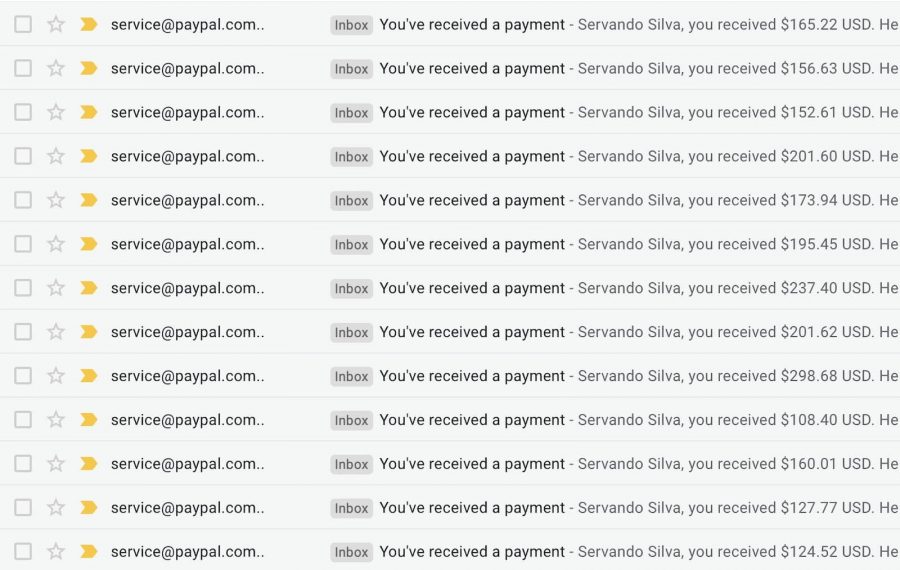Select checkbox for the $195.45 email
Viewport: 900px width, 570px height.
[x=23, y=244]
